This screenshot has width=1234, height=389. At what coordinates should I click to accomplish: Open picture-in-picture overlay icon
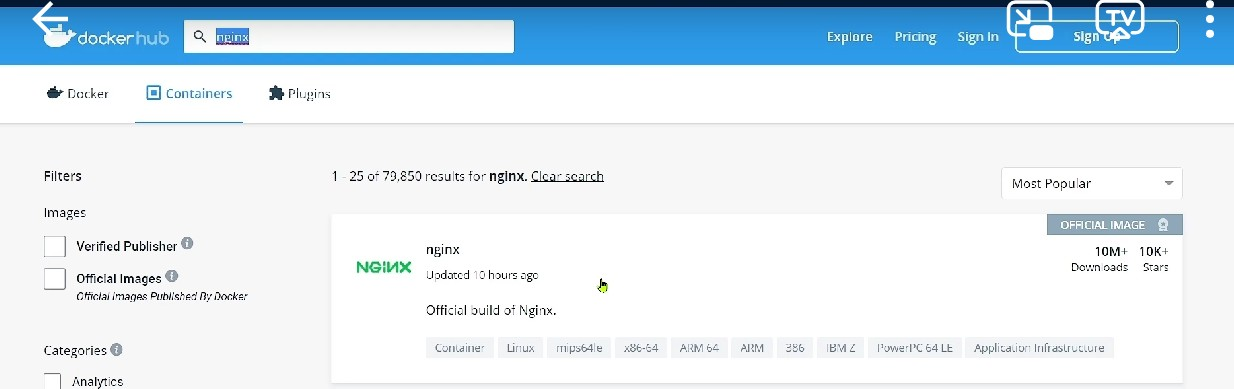(x=1031, y=20)
